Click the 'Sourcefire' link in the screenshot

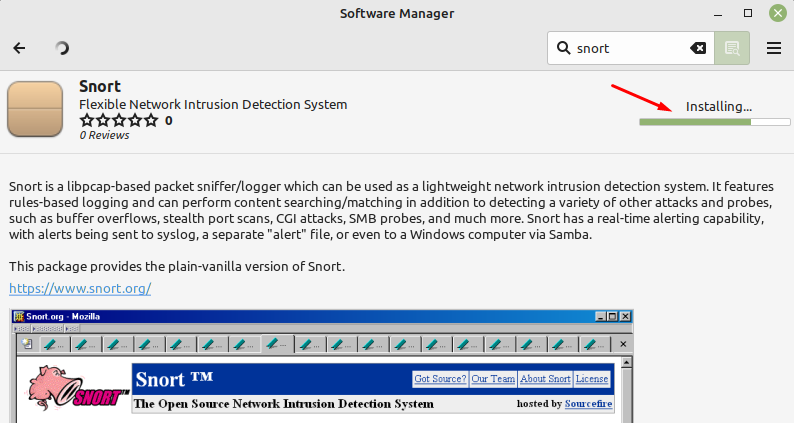(588, 404)
